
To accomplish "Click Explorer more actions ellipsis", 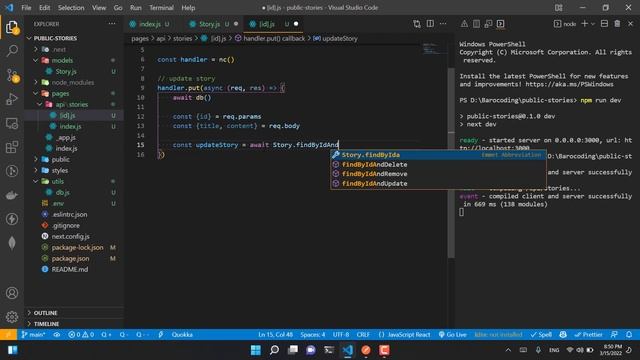I will 112,24.
